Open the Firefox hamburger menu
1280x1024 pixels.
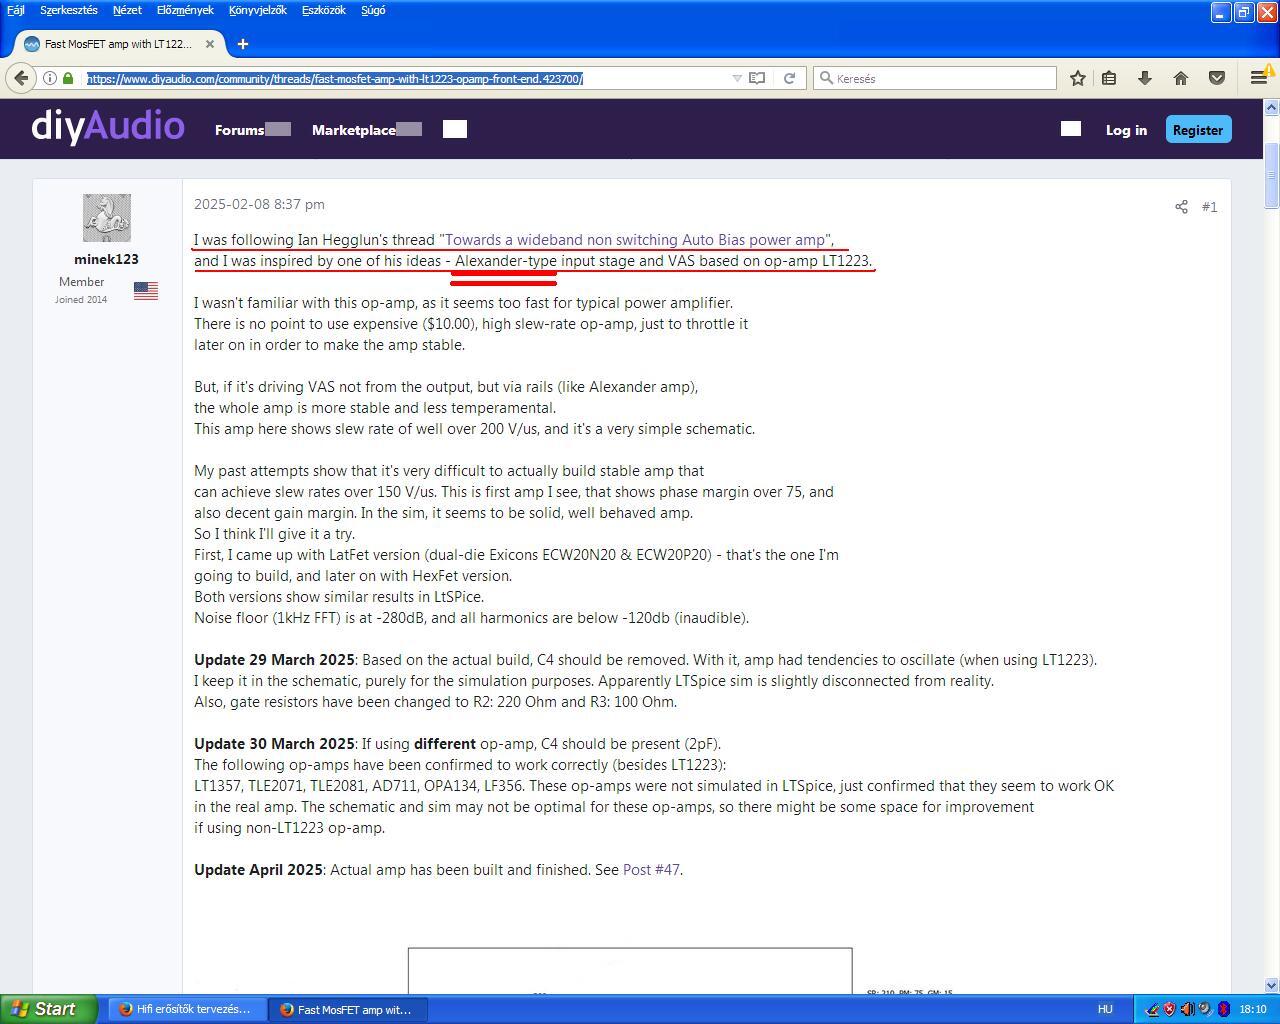pos(1258,78)
